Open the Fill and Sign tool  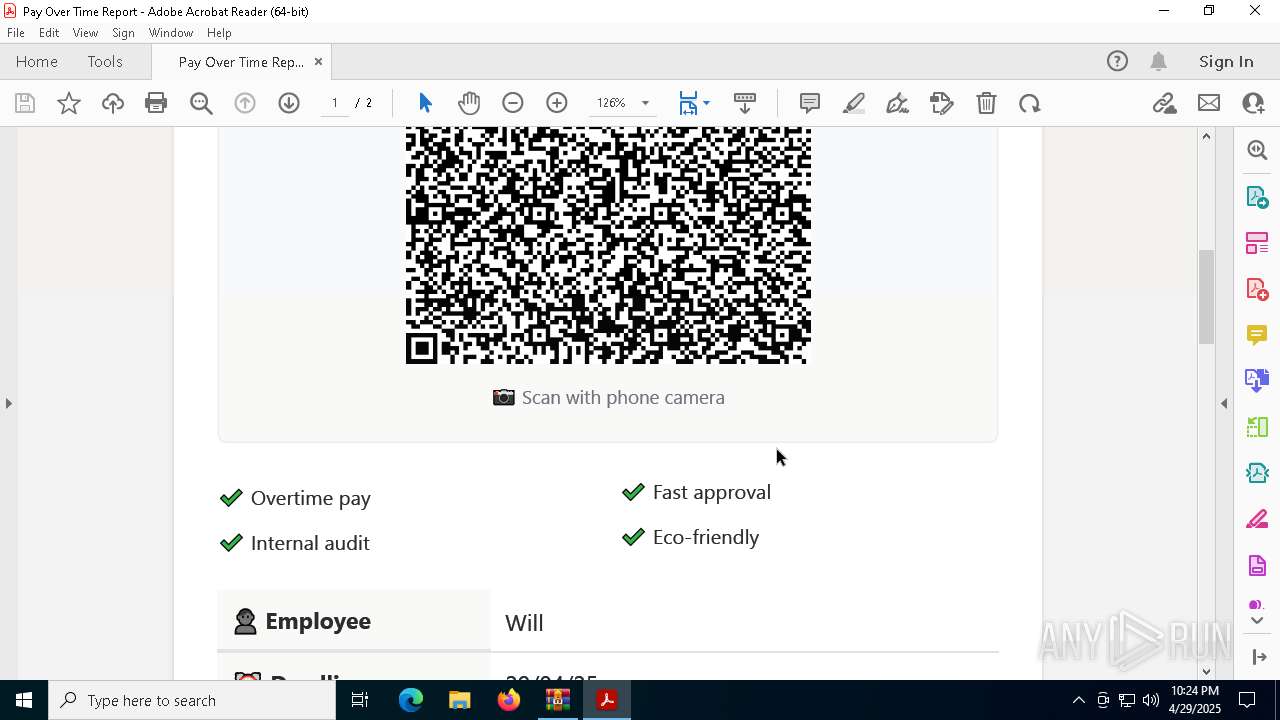point(942,103)
